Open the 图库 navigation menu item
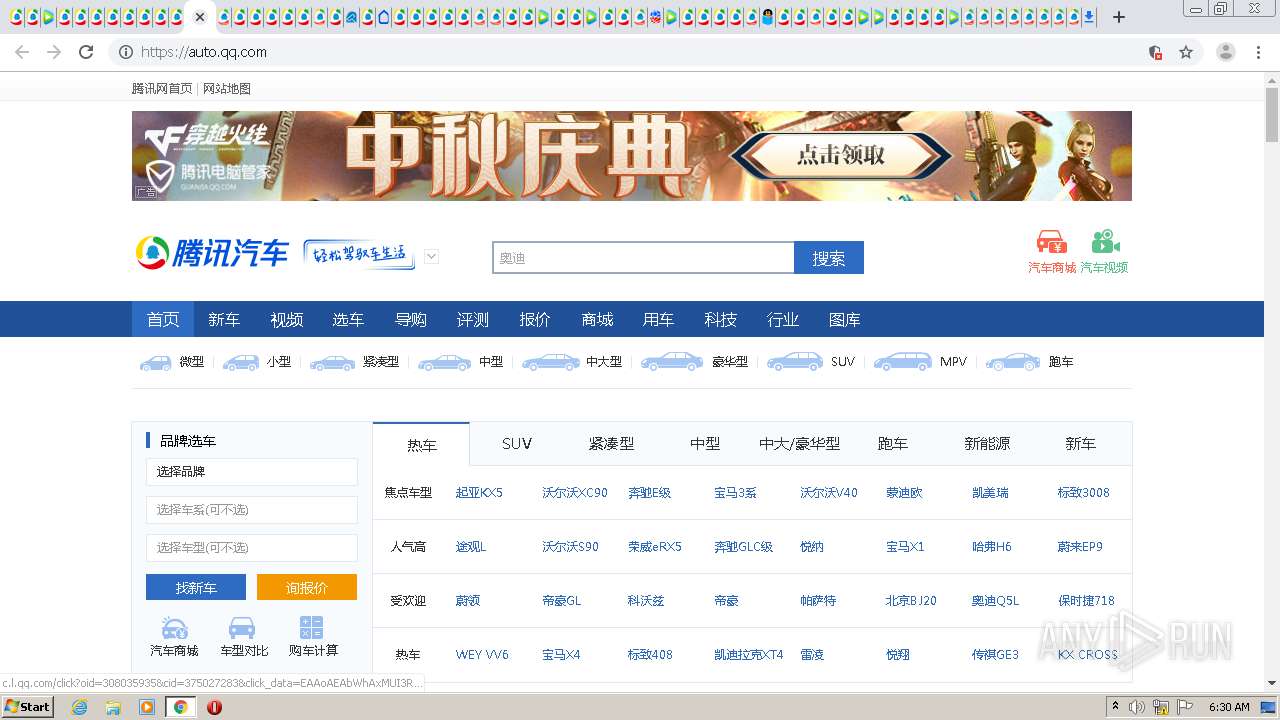This screenshot has width=1280, height=720. pos(845,319)
